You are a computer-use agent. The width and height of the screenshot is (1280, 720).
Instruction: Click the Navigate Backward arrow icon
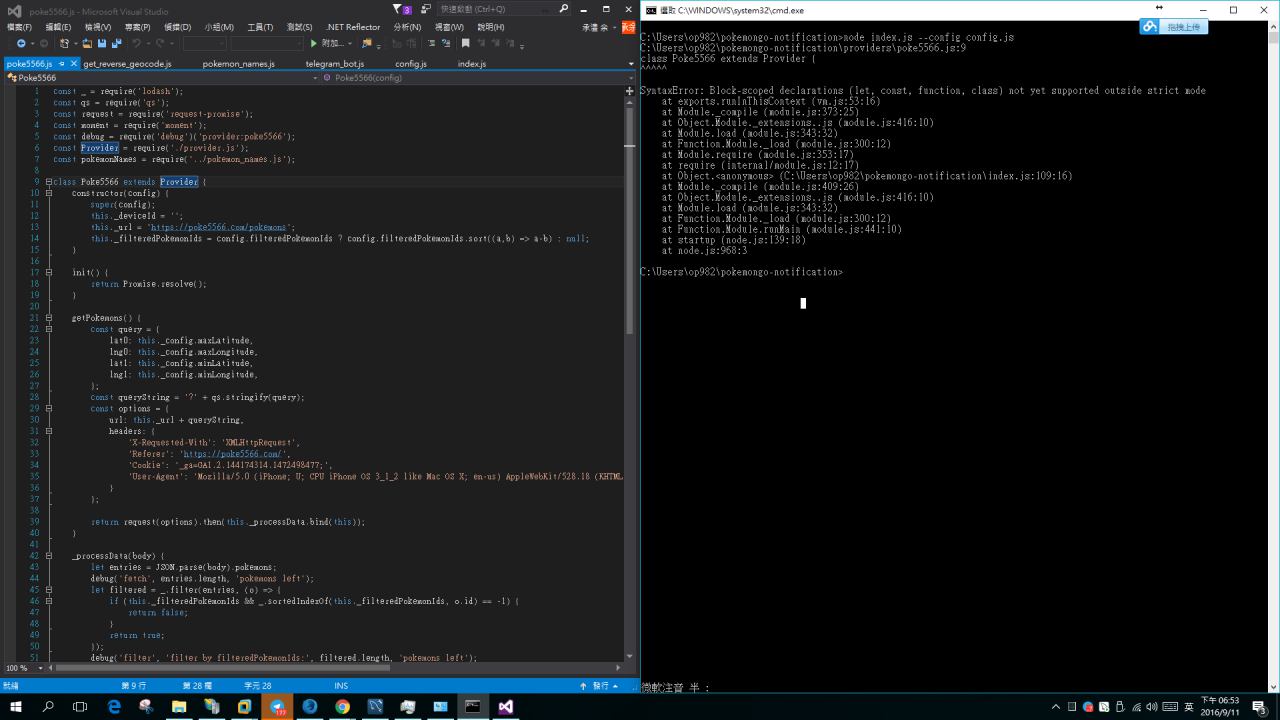(x=20, y=44)
